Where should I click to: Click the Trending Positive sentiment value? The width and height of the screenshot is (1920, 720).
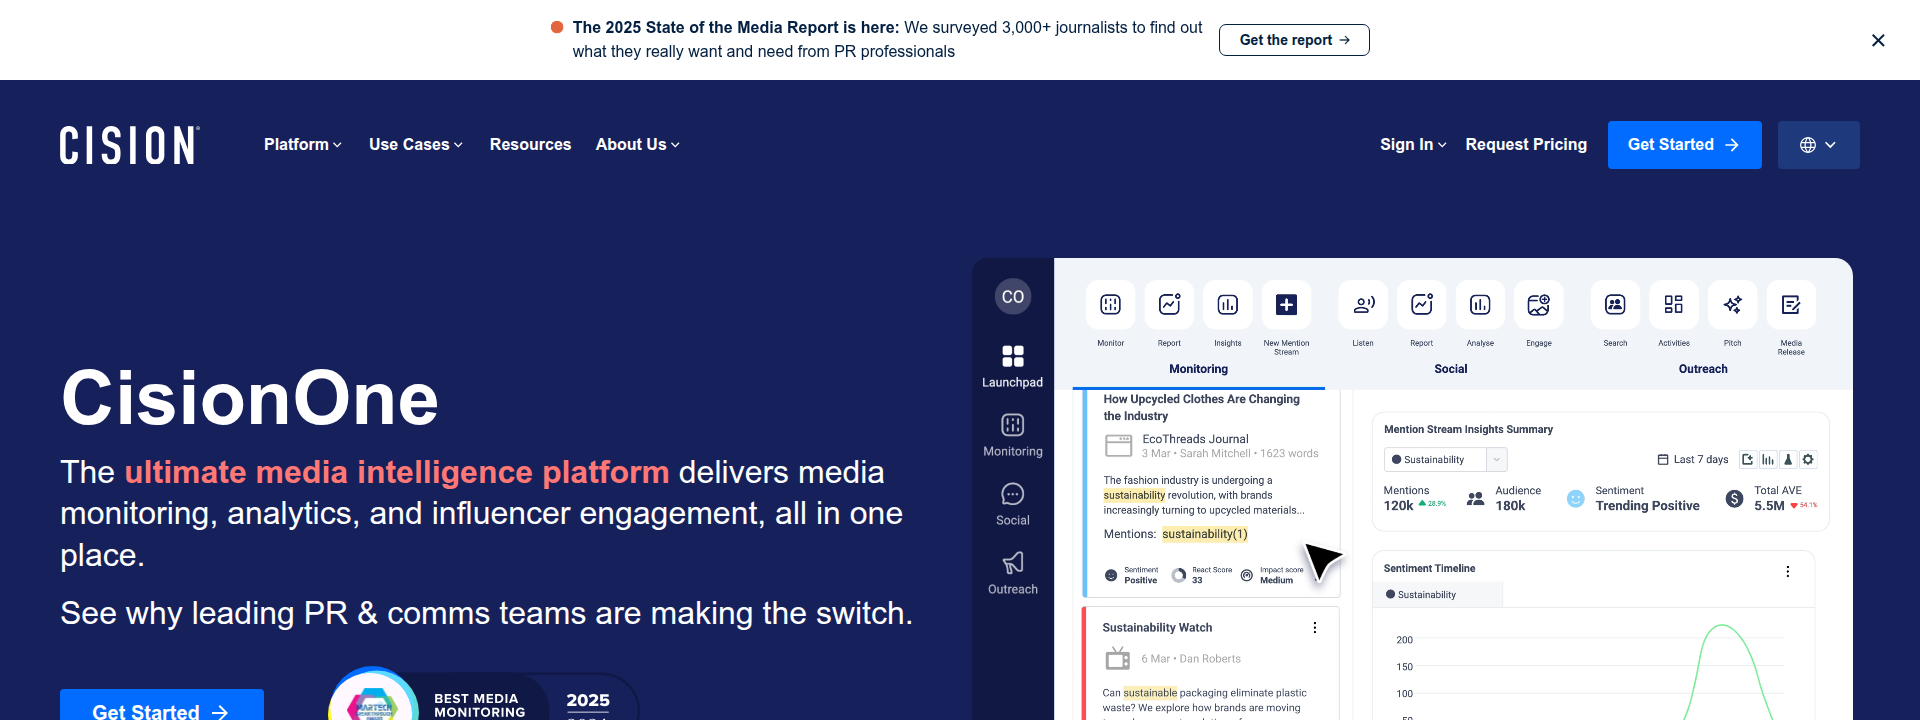(1647, 506)
